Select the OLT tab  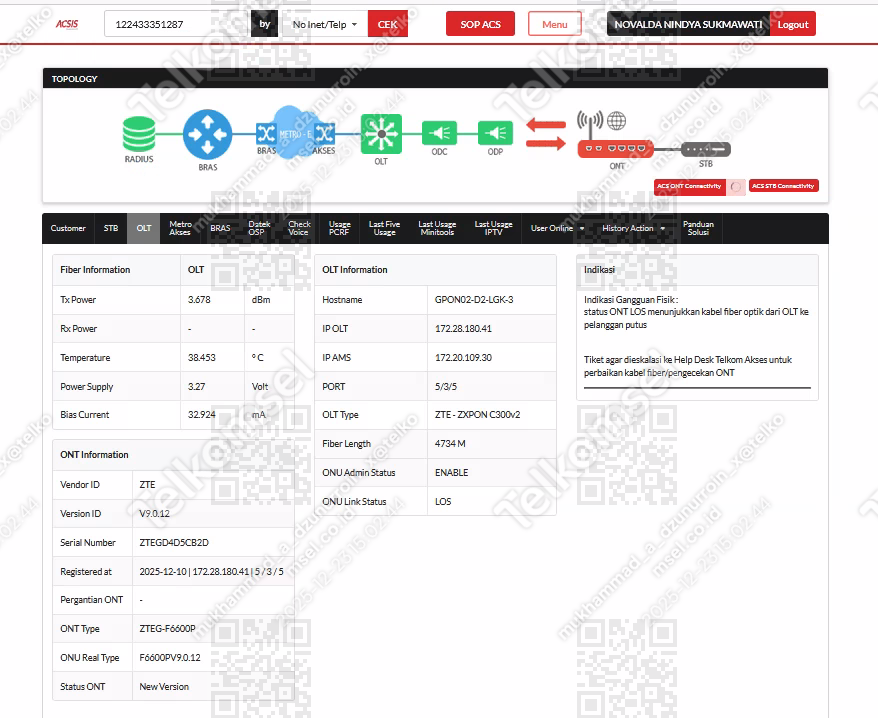(x=144, y=229)
